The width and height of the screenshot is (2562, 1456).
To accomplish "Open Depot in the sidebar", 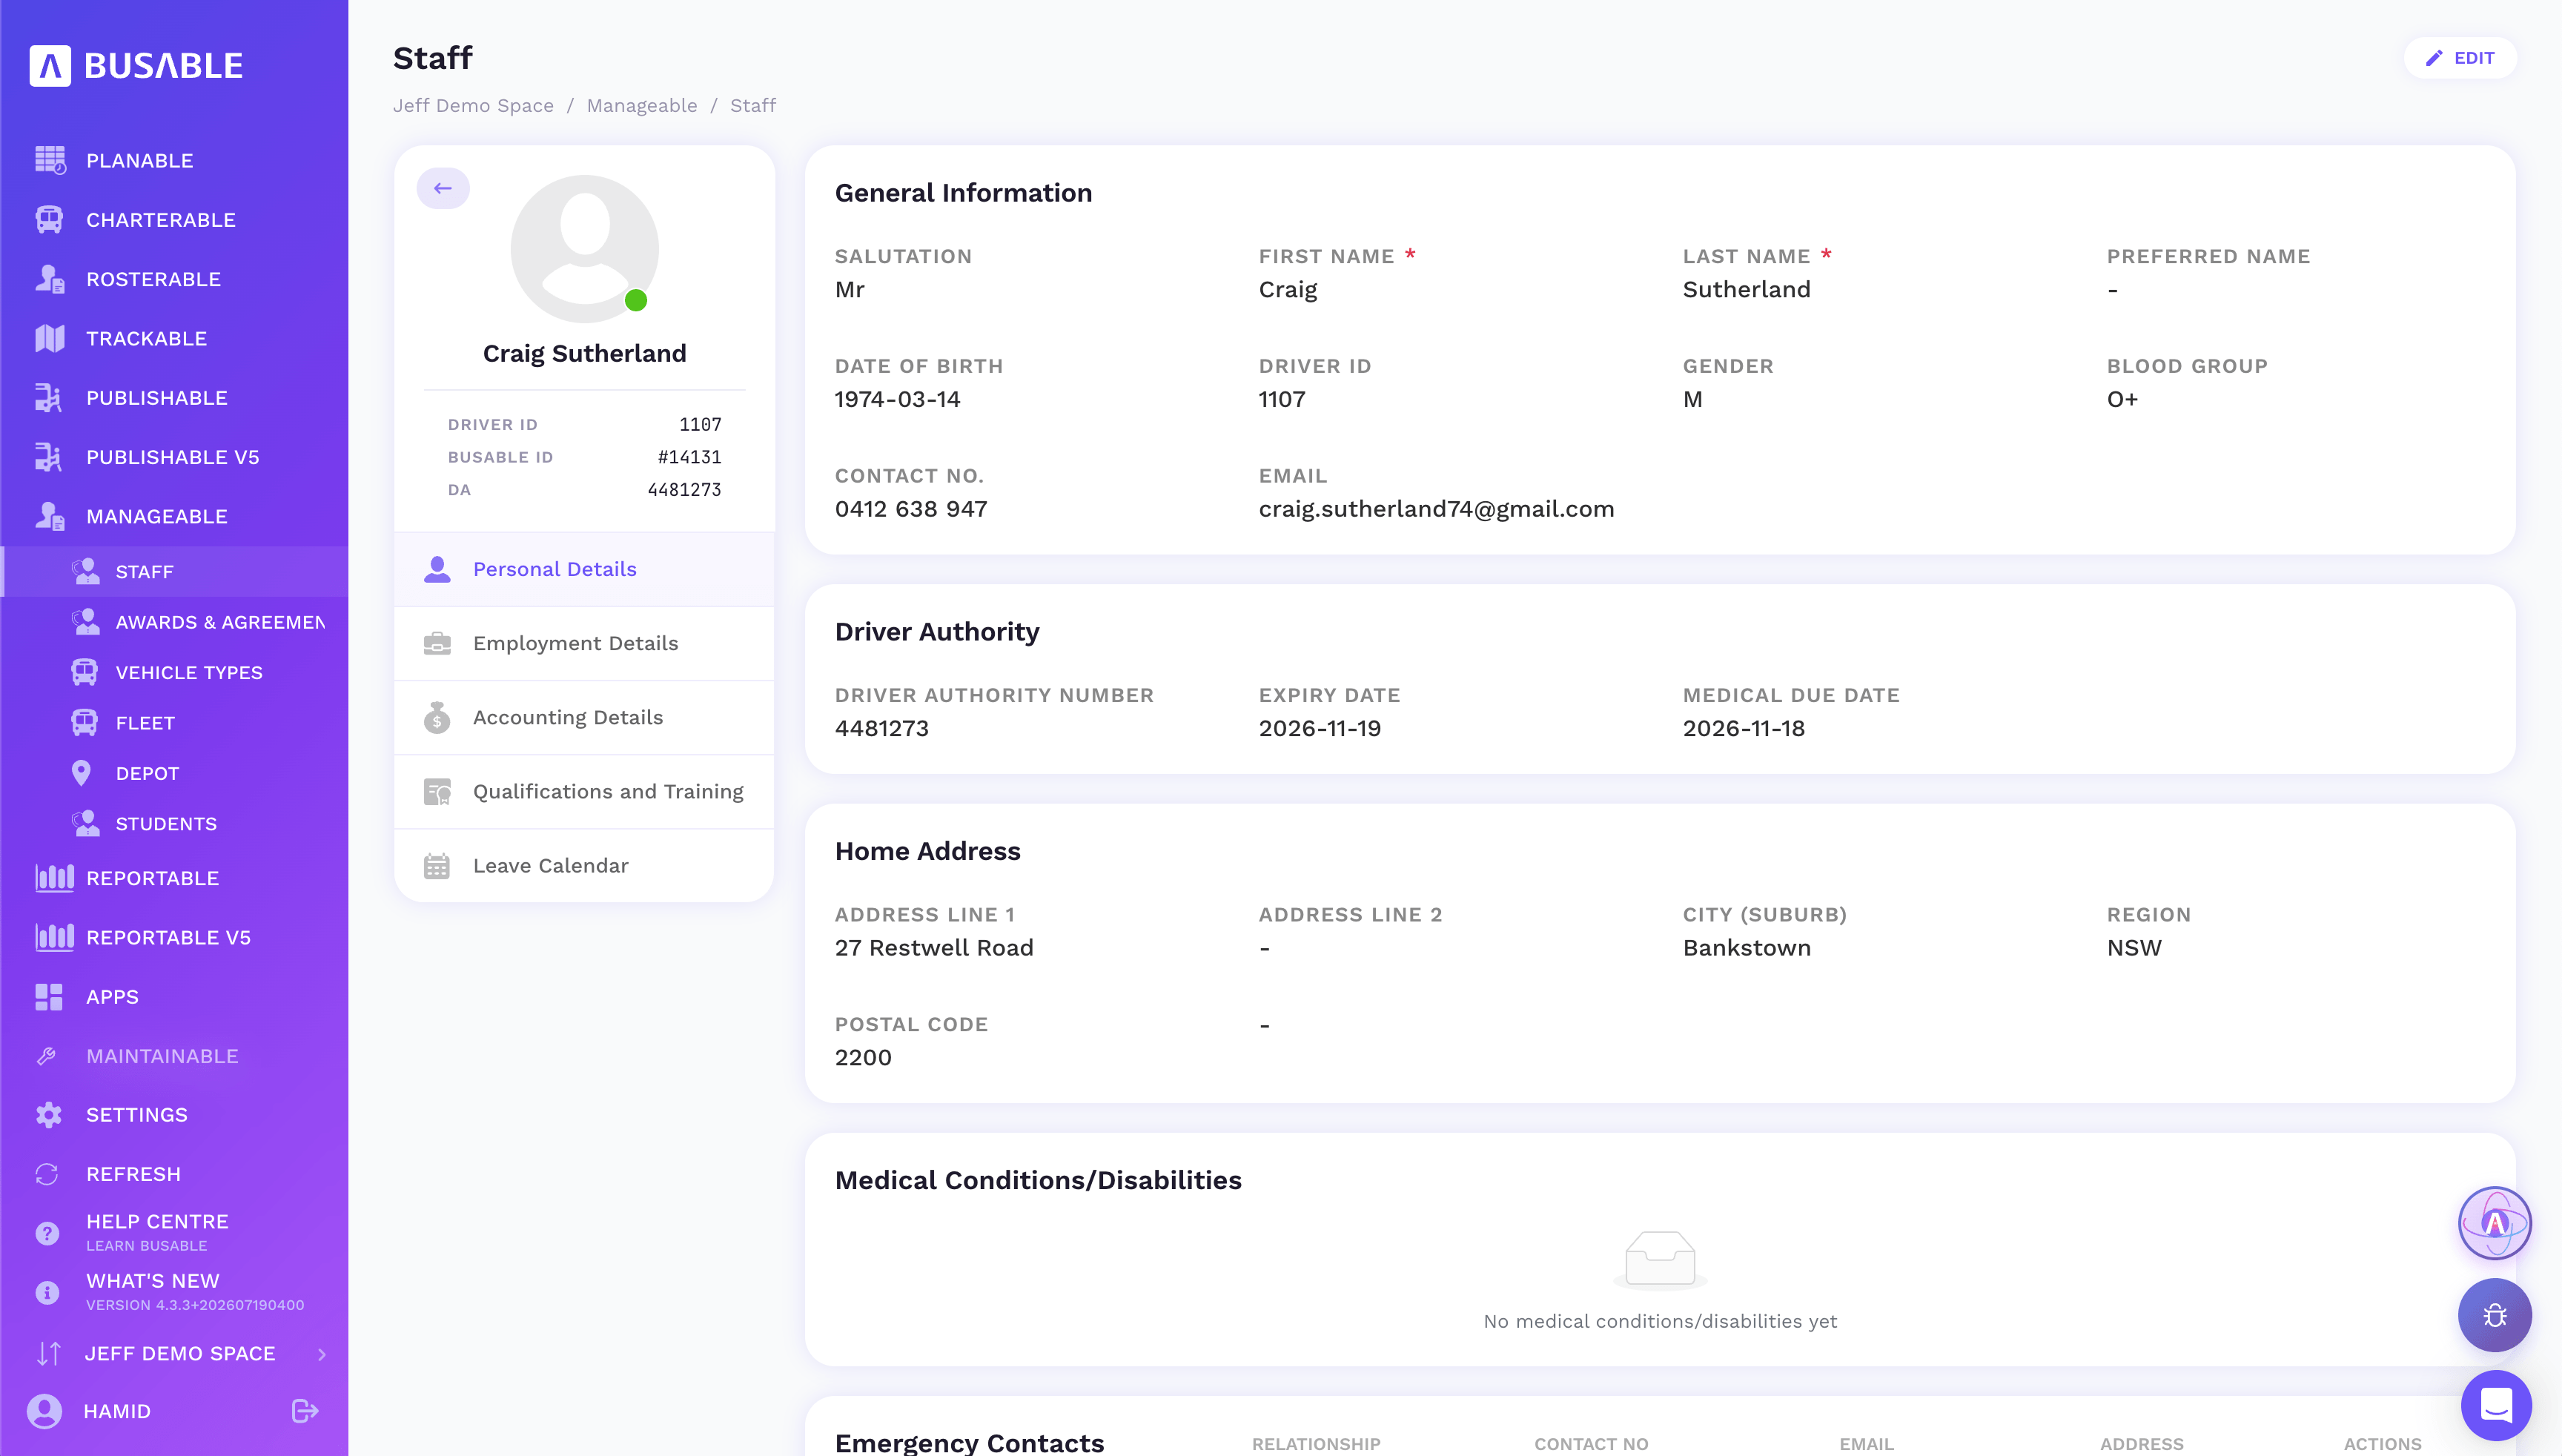I will (x=175, y=773).
